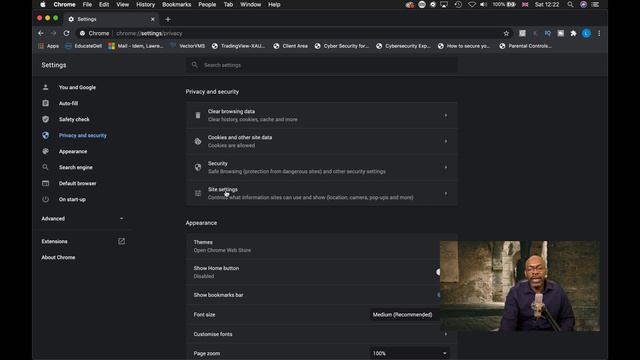Open On start-up settings
This screenshot has width=640, height=360.
[x=72, y=200]
